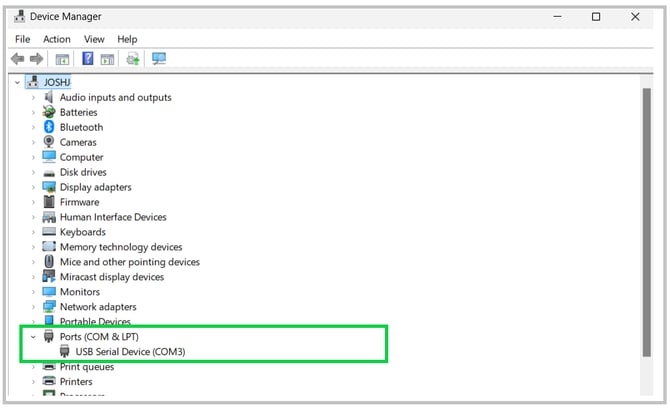
Task: Expand the Network adapters arrow
Action: [33, 307]
